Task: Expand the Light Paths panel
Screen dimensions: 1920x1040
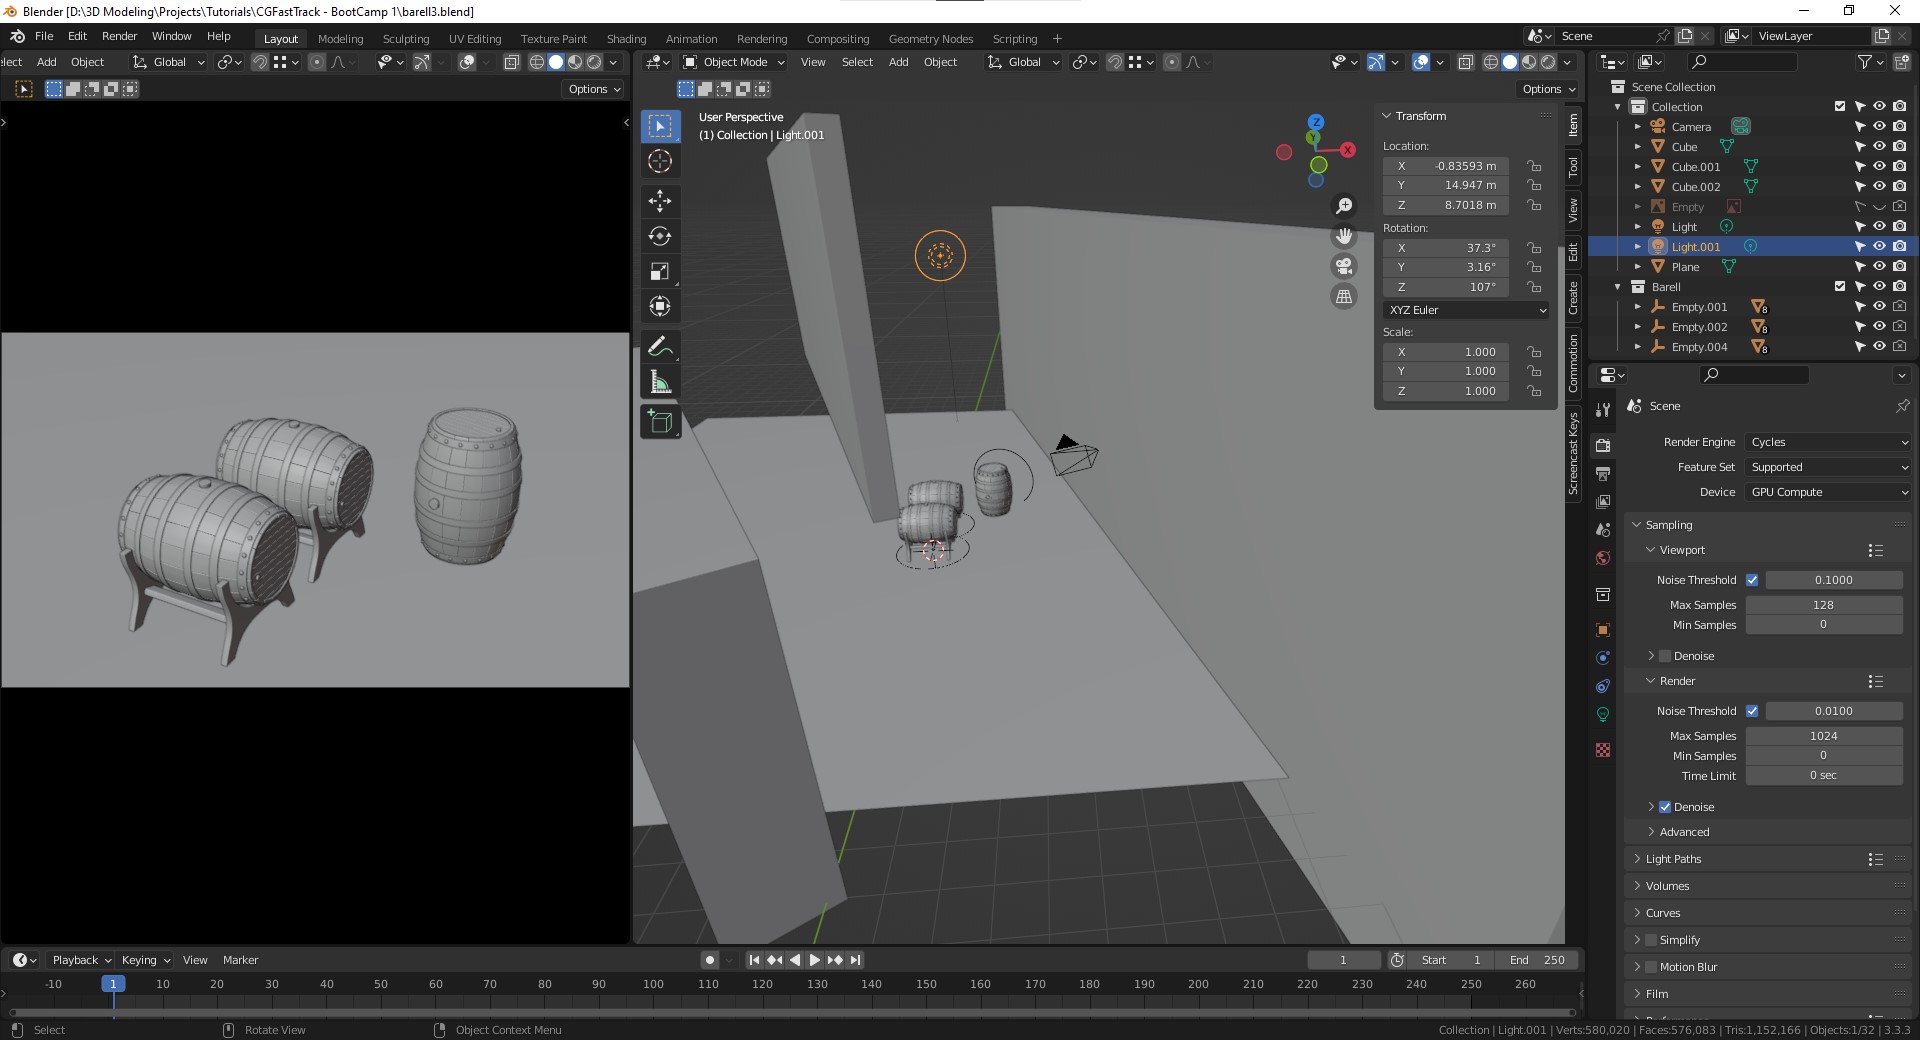Action: tap(1673, 859)
